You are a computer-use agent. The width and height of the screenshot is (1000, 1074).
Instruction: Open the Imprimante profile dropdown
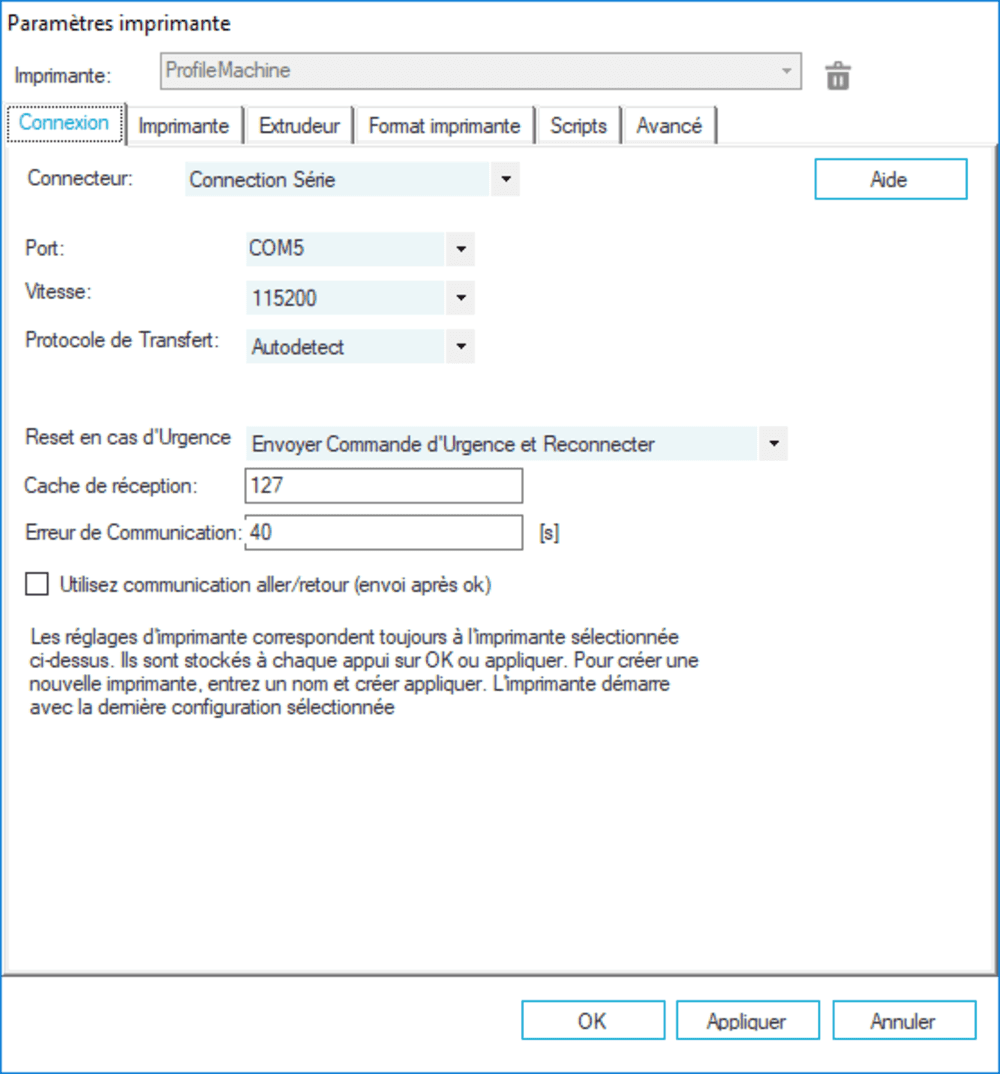(x=481, y=71)
